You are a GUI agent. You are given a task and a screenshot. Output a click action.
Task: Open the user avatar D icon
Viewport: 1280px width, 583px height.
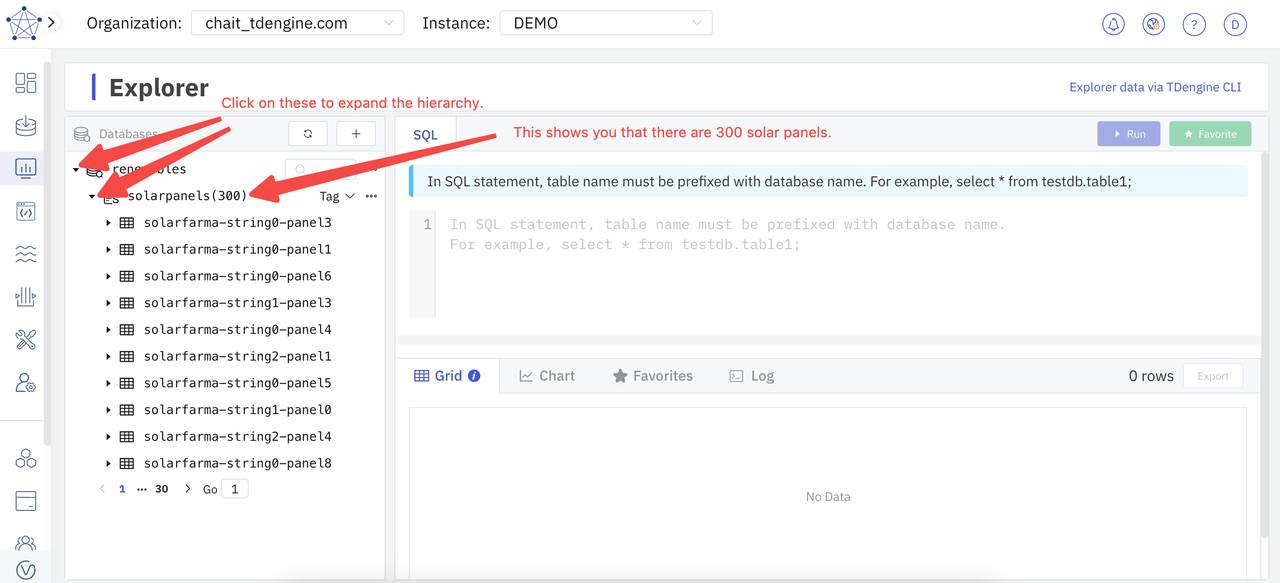coord(1235,24)
